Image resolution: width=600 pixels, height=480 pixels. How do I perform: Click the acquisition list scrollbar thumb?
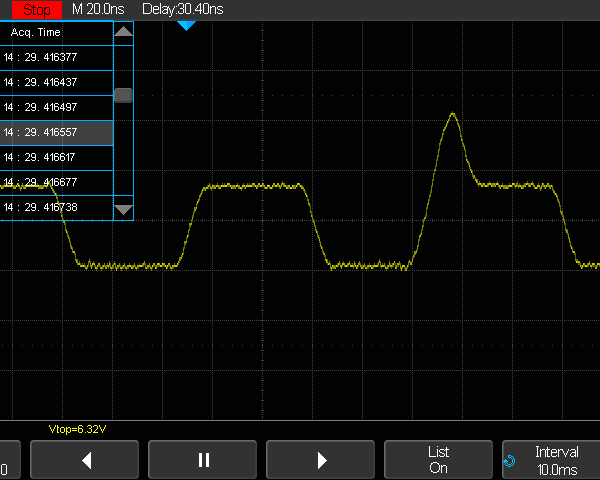coord(123,95)
